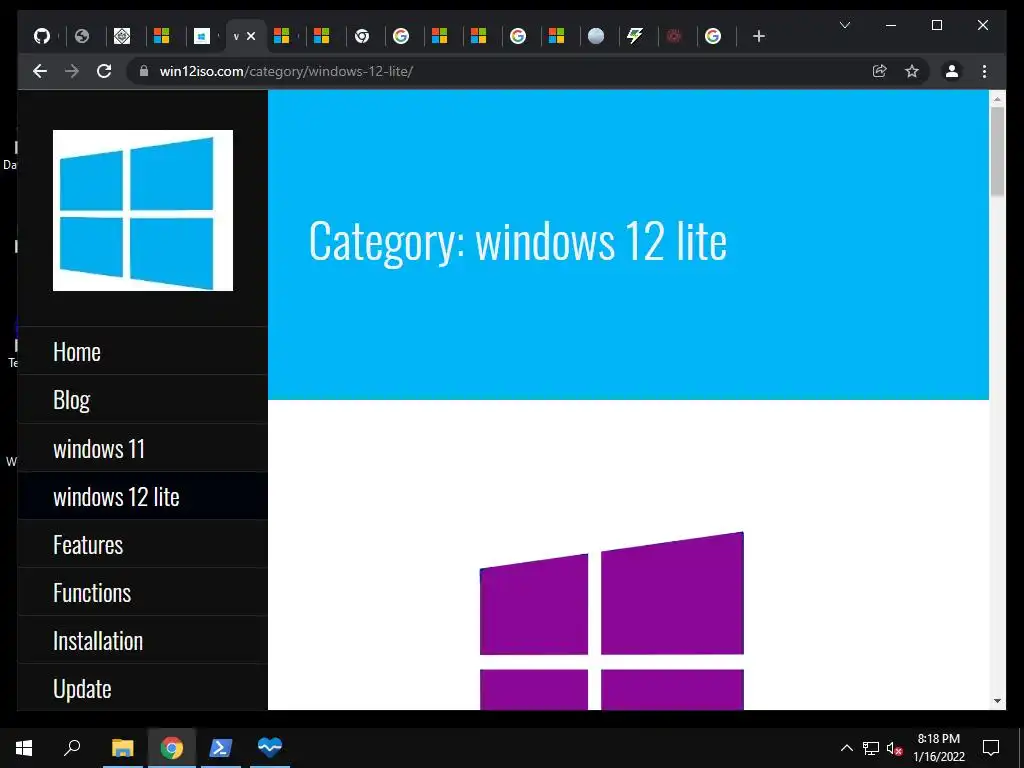Switch to the light-blue Windows logo tab

[x=202, y=36]
